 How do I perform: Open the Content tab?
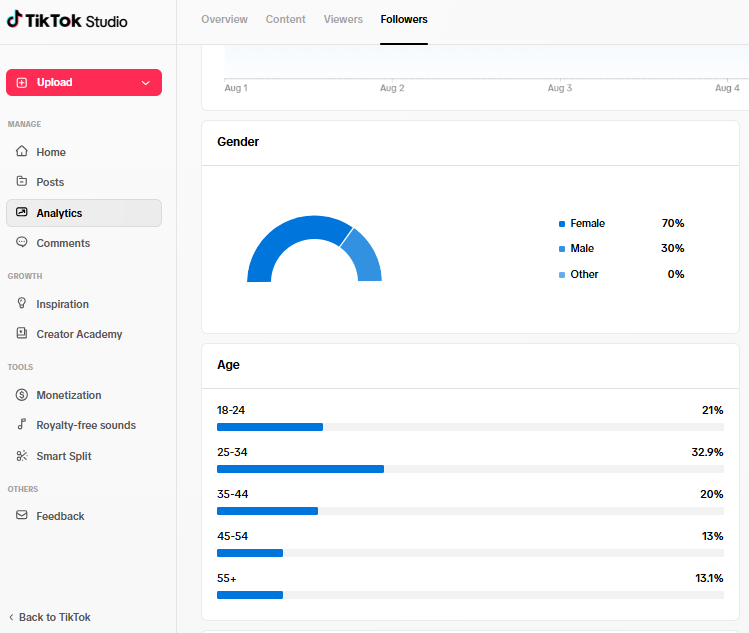tap(285, 20)
